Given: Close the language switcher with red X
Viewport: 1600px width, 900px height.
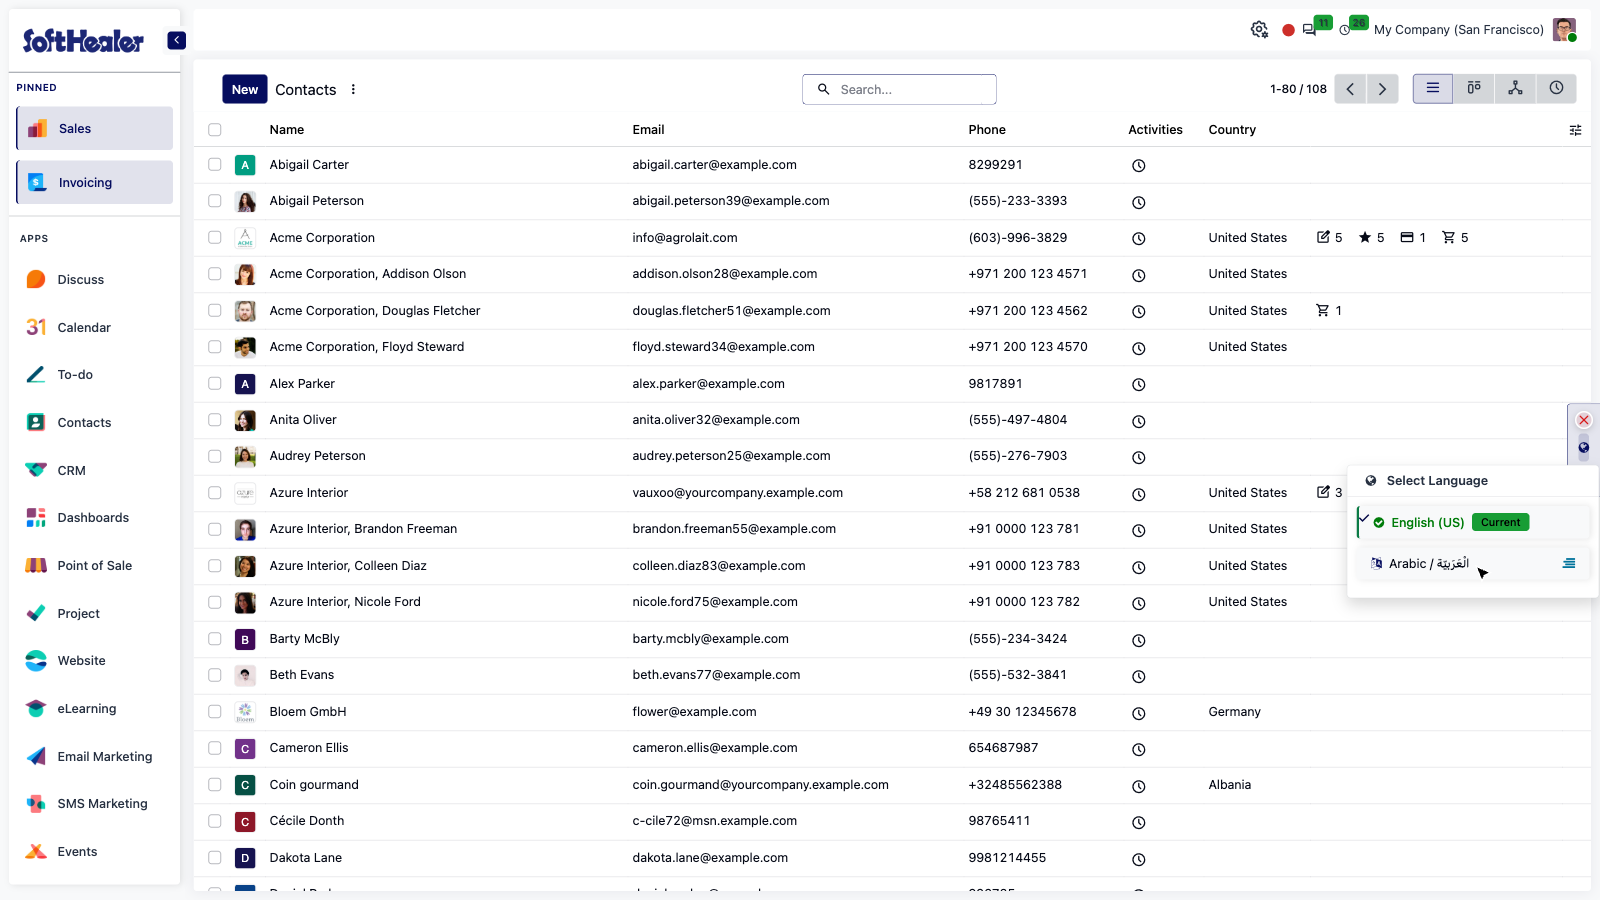Looking at the screenshot, I should 1584,420.
